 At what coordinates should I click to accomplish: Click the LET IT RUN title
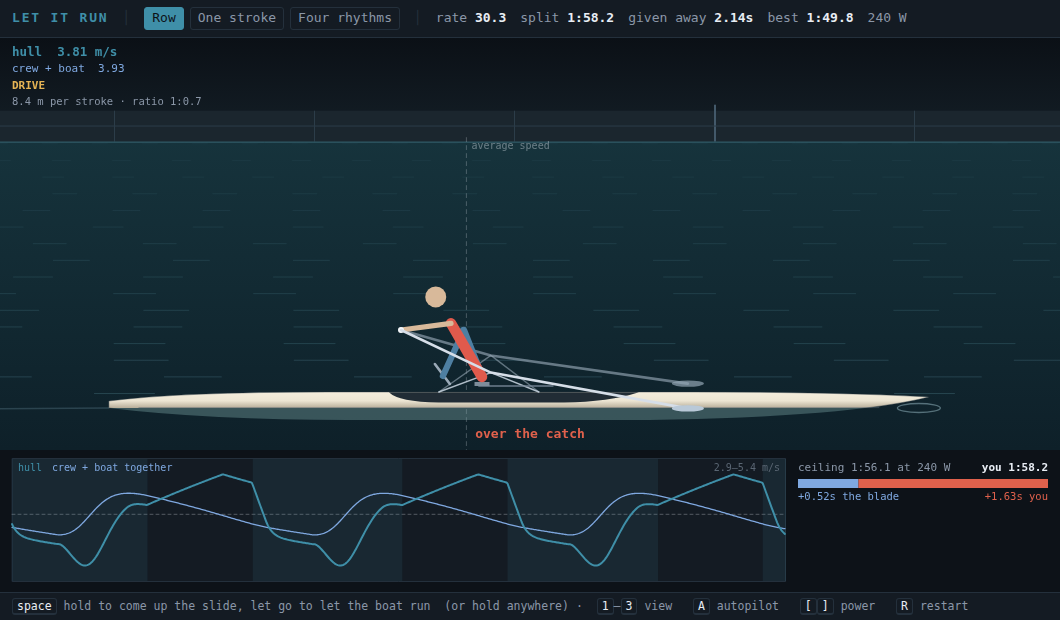click(59, 18)
